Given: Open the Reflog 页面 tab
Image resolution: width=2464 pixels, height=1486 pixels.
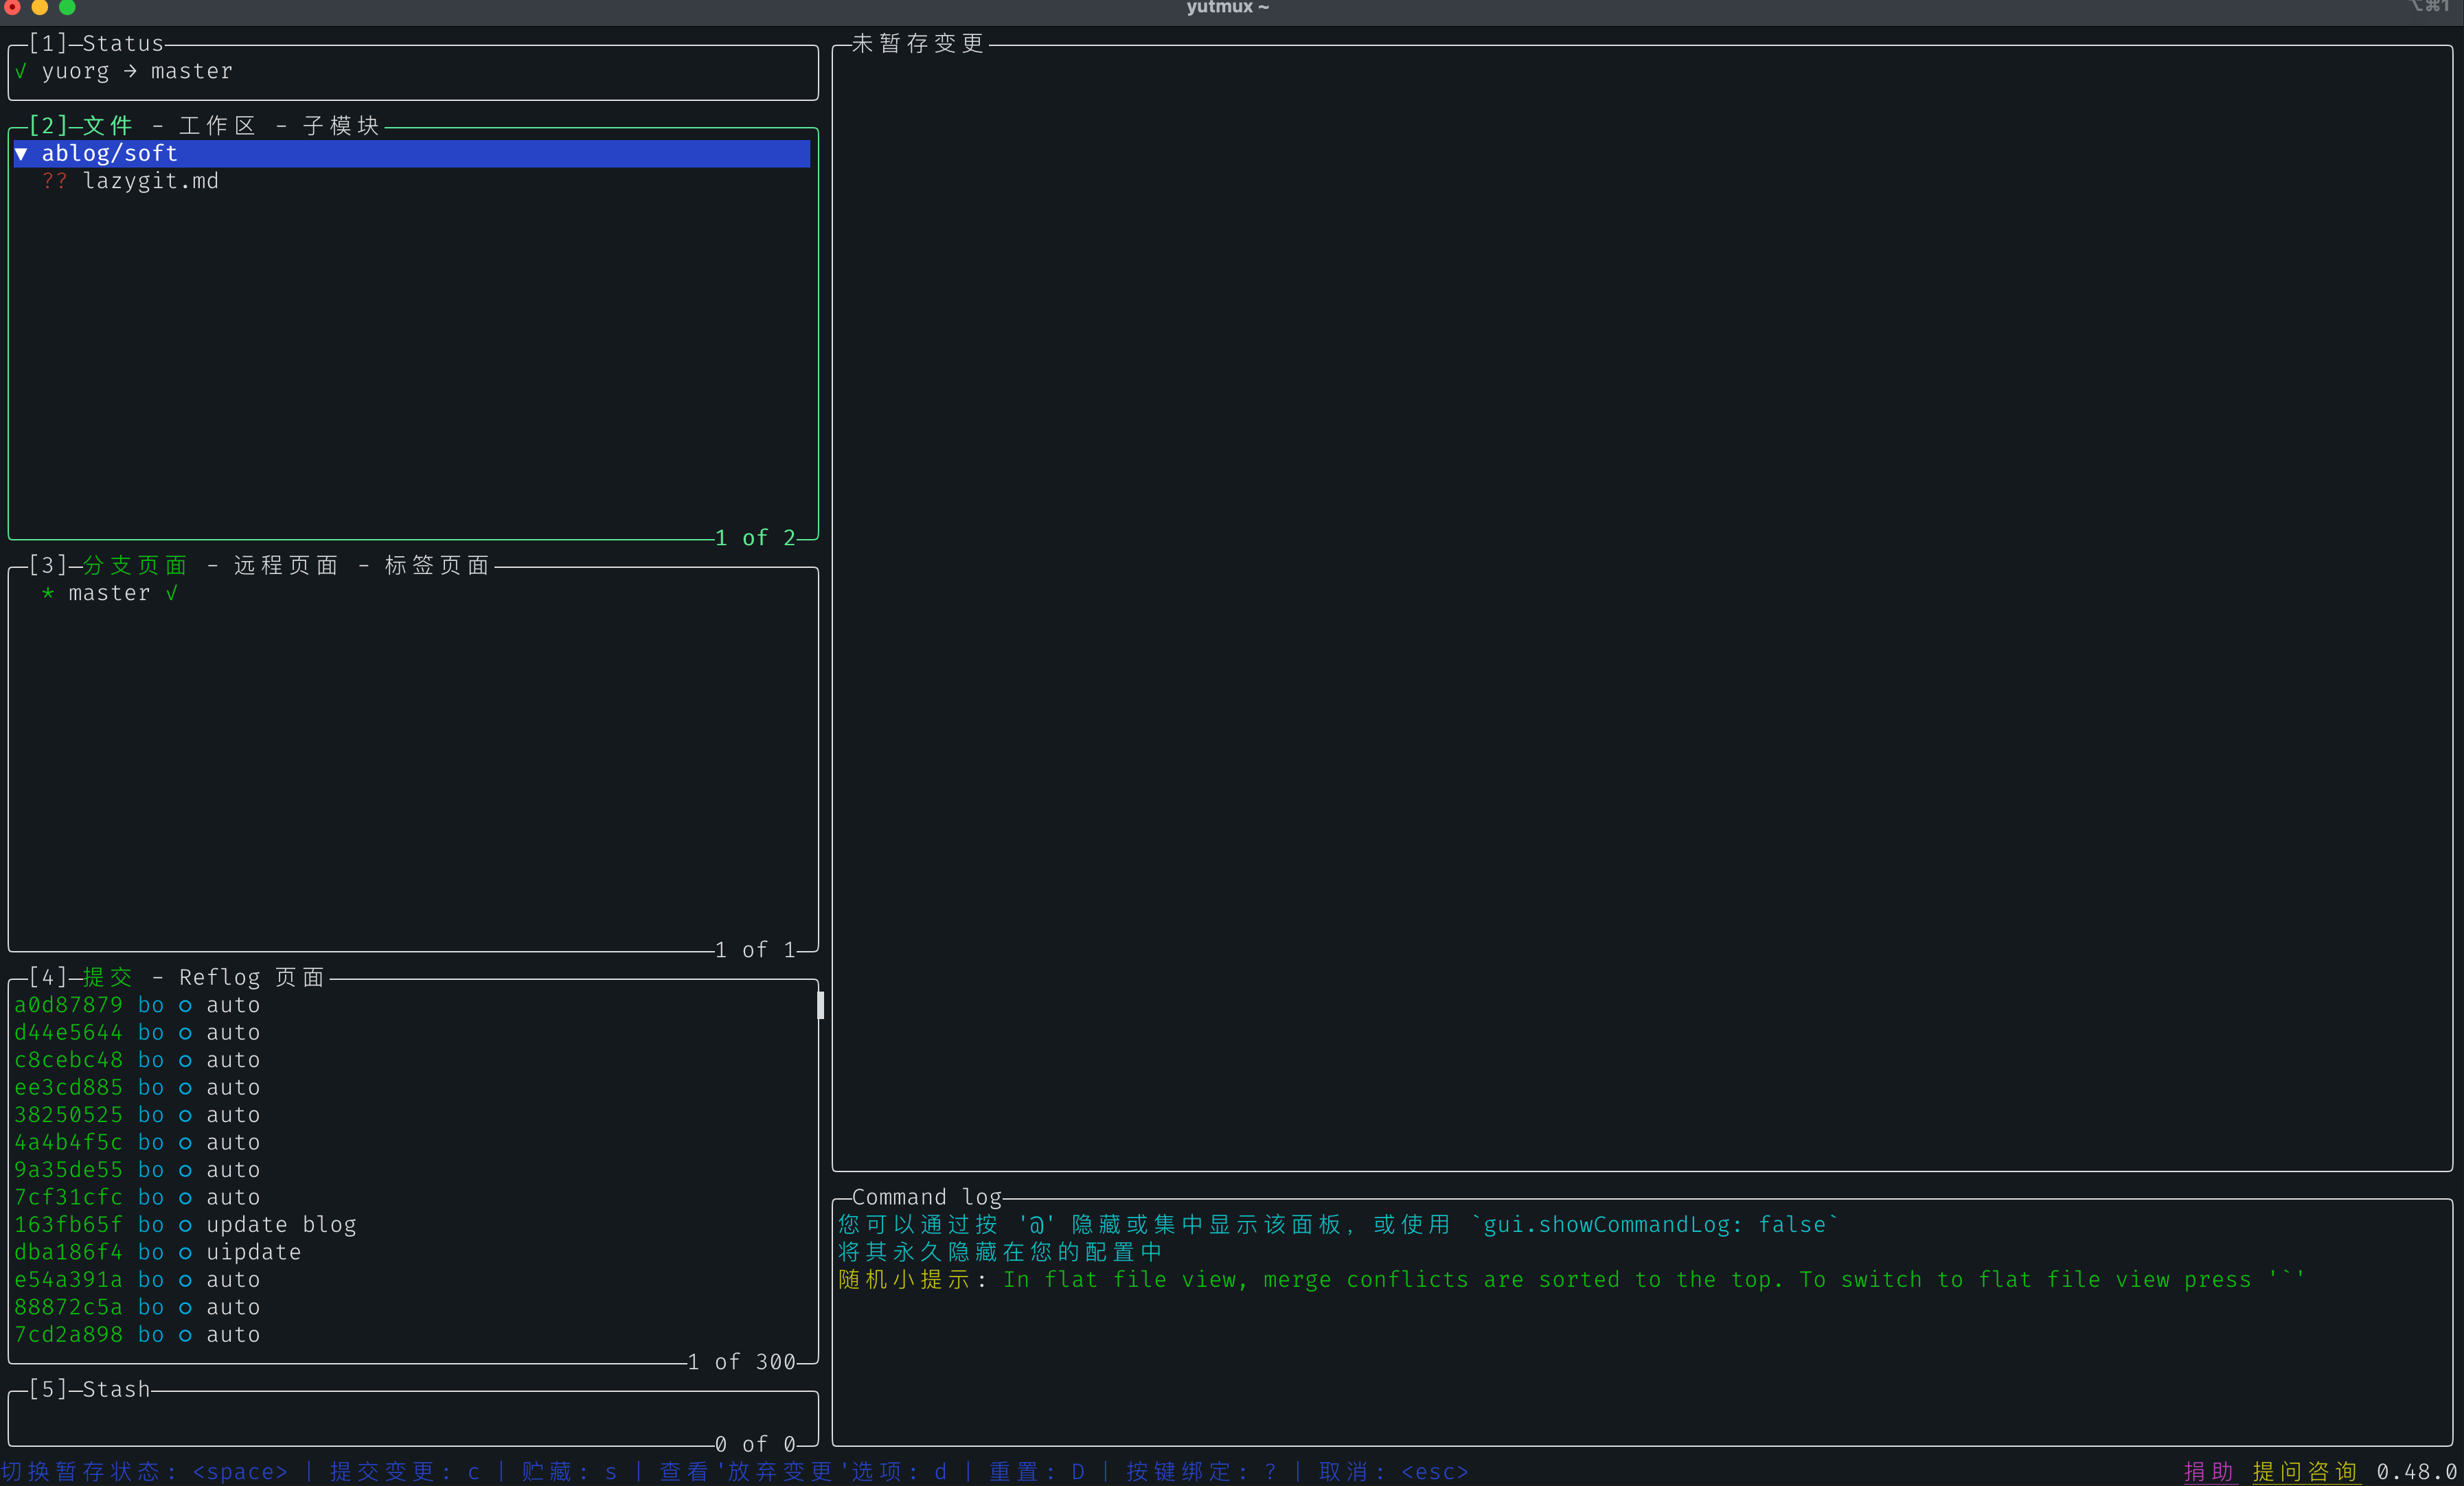Looking at the screenshot, I should [x=252, y=978].
